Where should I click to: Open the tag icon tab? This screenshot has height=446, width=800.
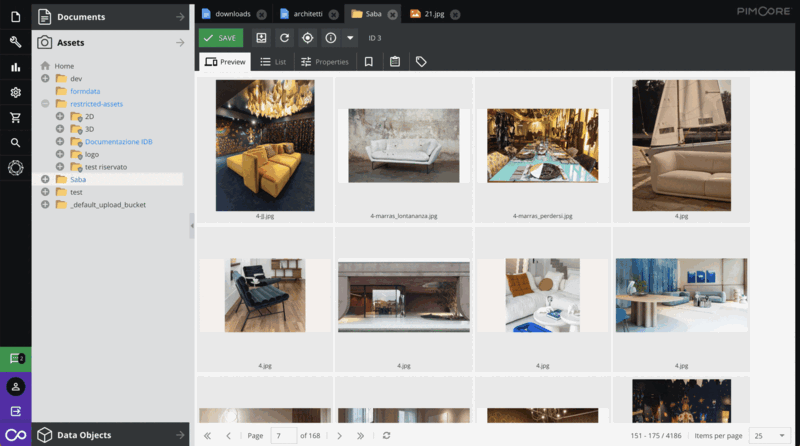(x=421, y=62)
